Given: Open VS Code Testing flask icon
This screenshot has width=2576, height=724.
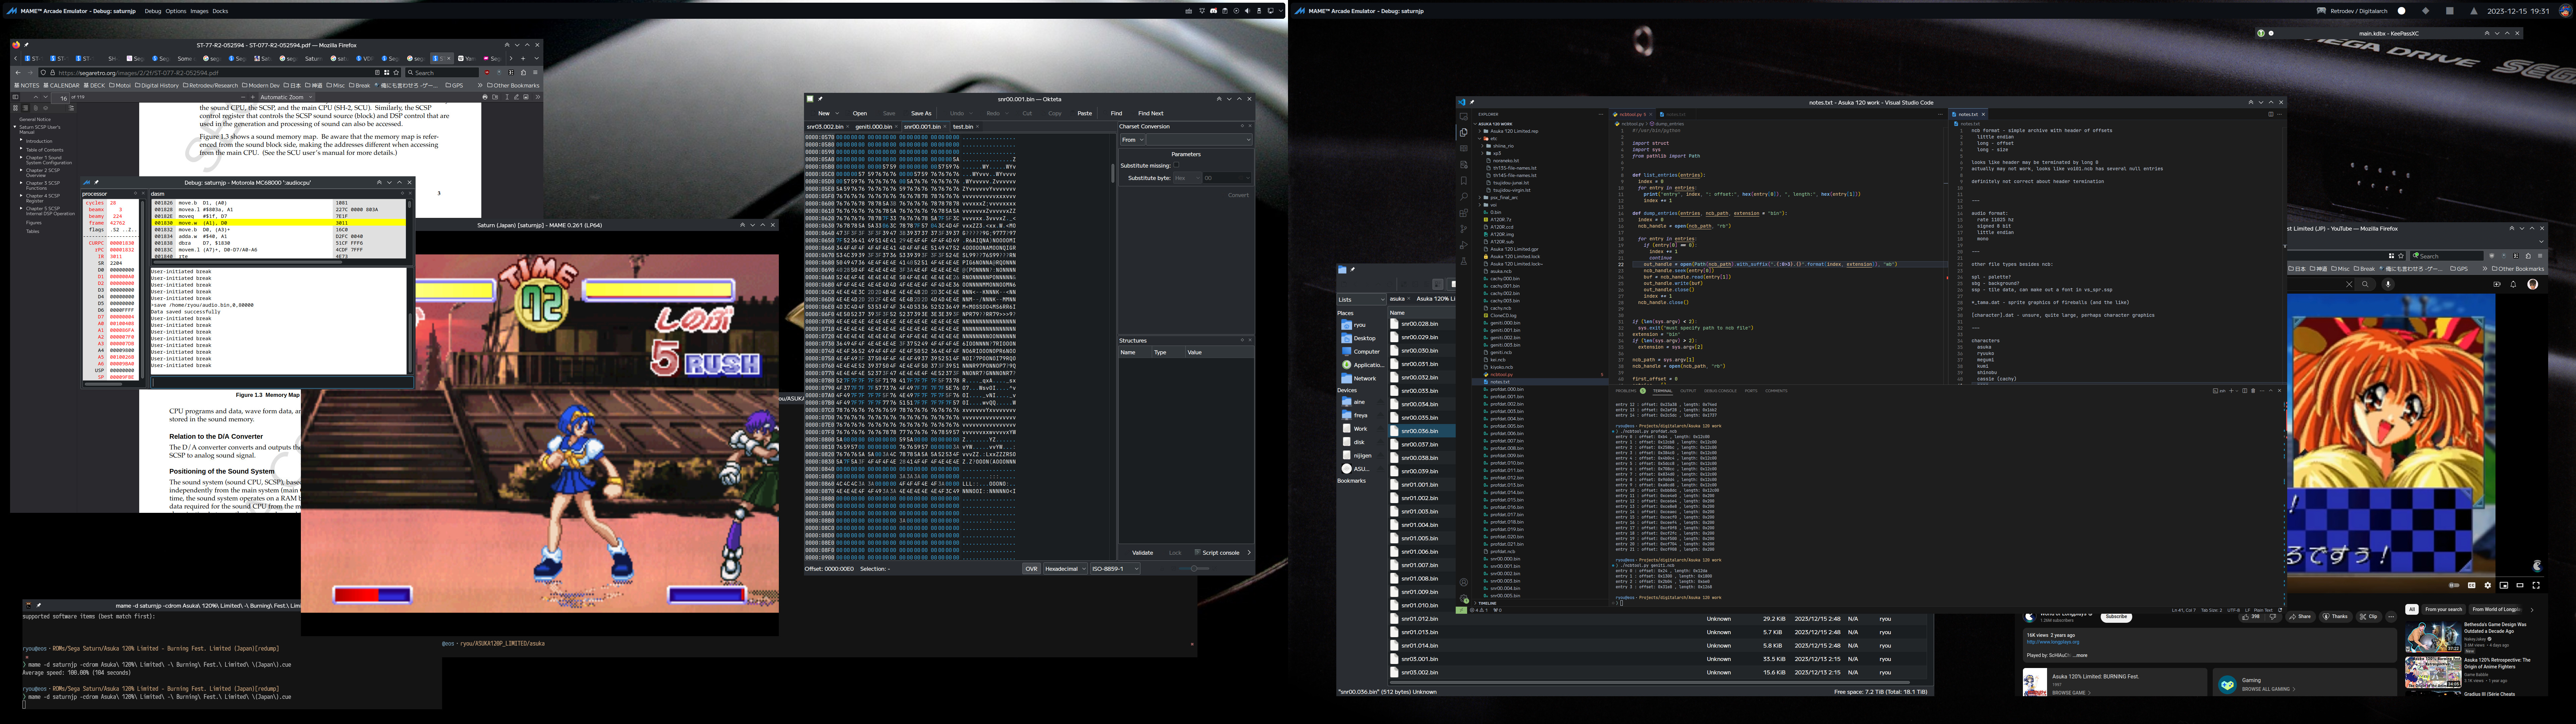Looking at the screenshot, I should coord(1464,261).
